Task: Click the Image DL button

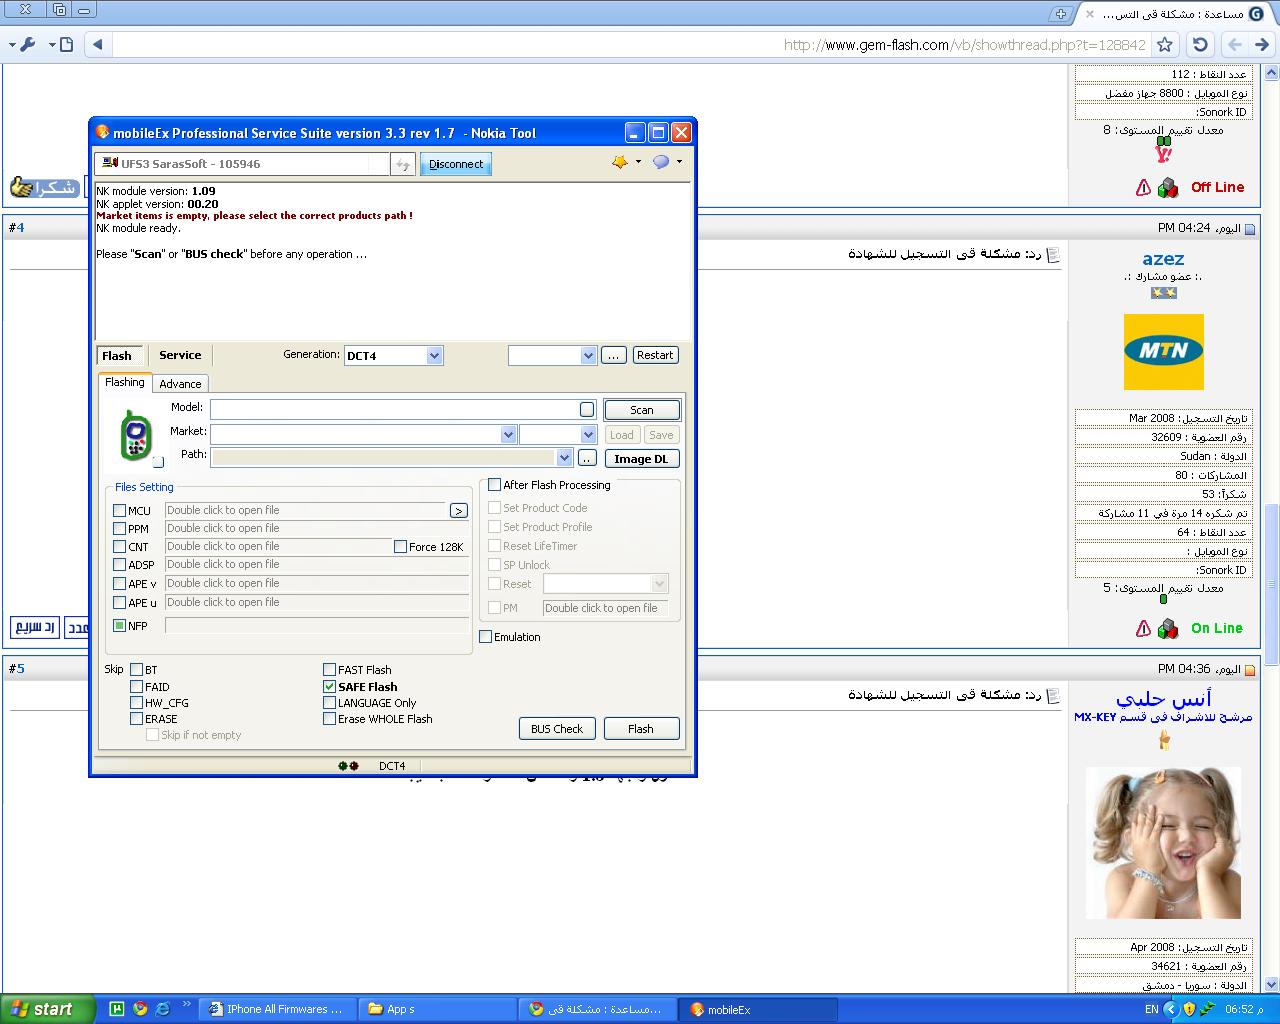Action: pos(641,459)
